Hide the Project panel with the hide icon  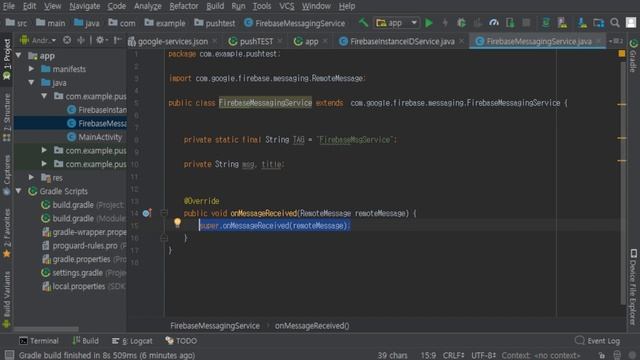click(117, 40)
